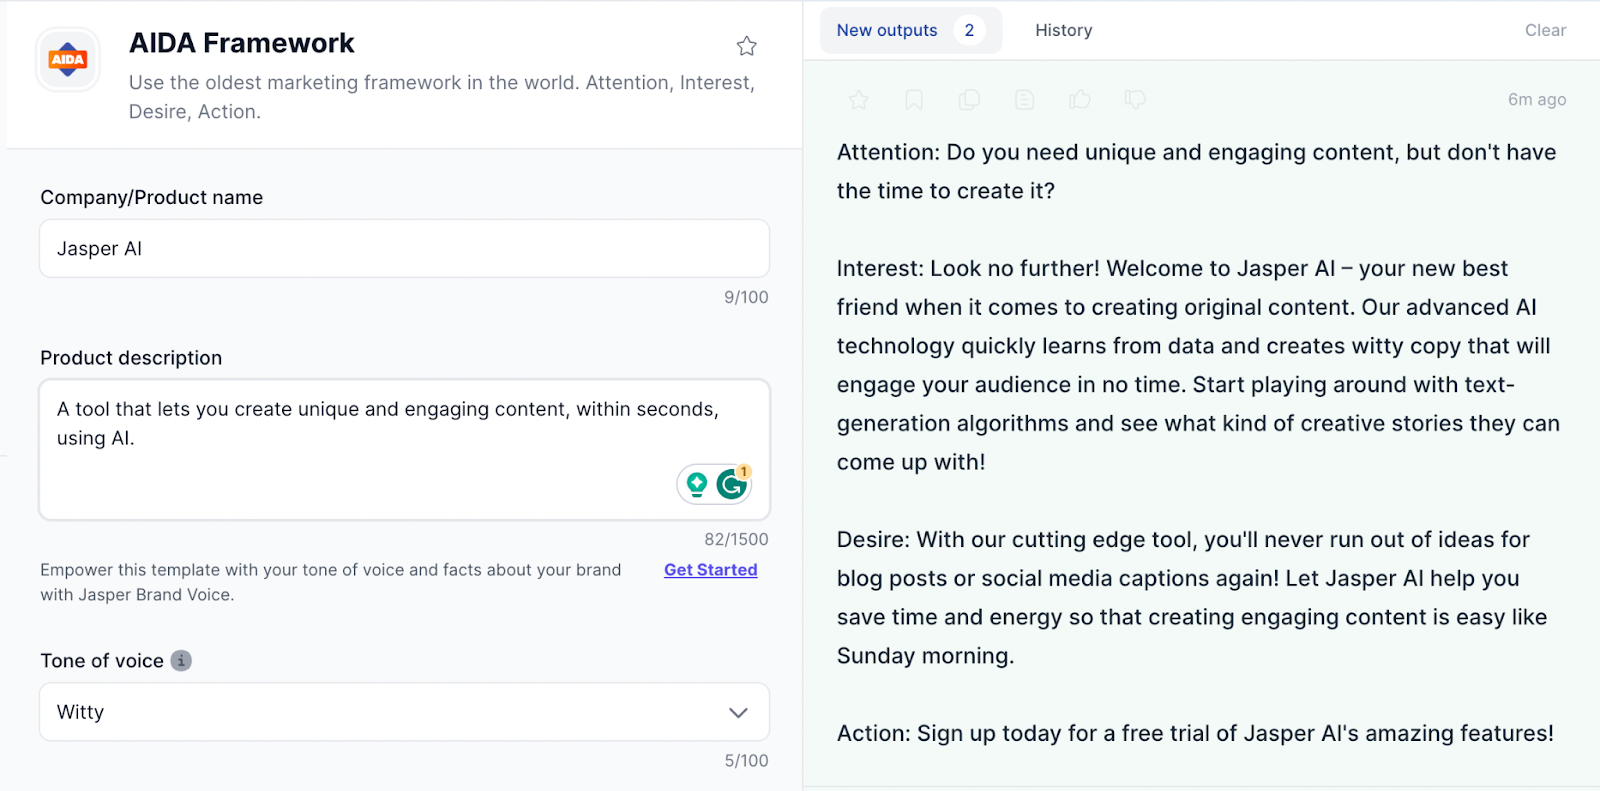Image resolution: width=1600 pixels, height=791 pixels.
Task: Click the 'Desire:' paragraph of output
Action: click(1192, 598)
